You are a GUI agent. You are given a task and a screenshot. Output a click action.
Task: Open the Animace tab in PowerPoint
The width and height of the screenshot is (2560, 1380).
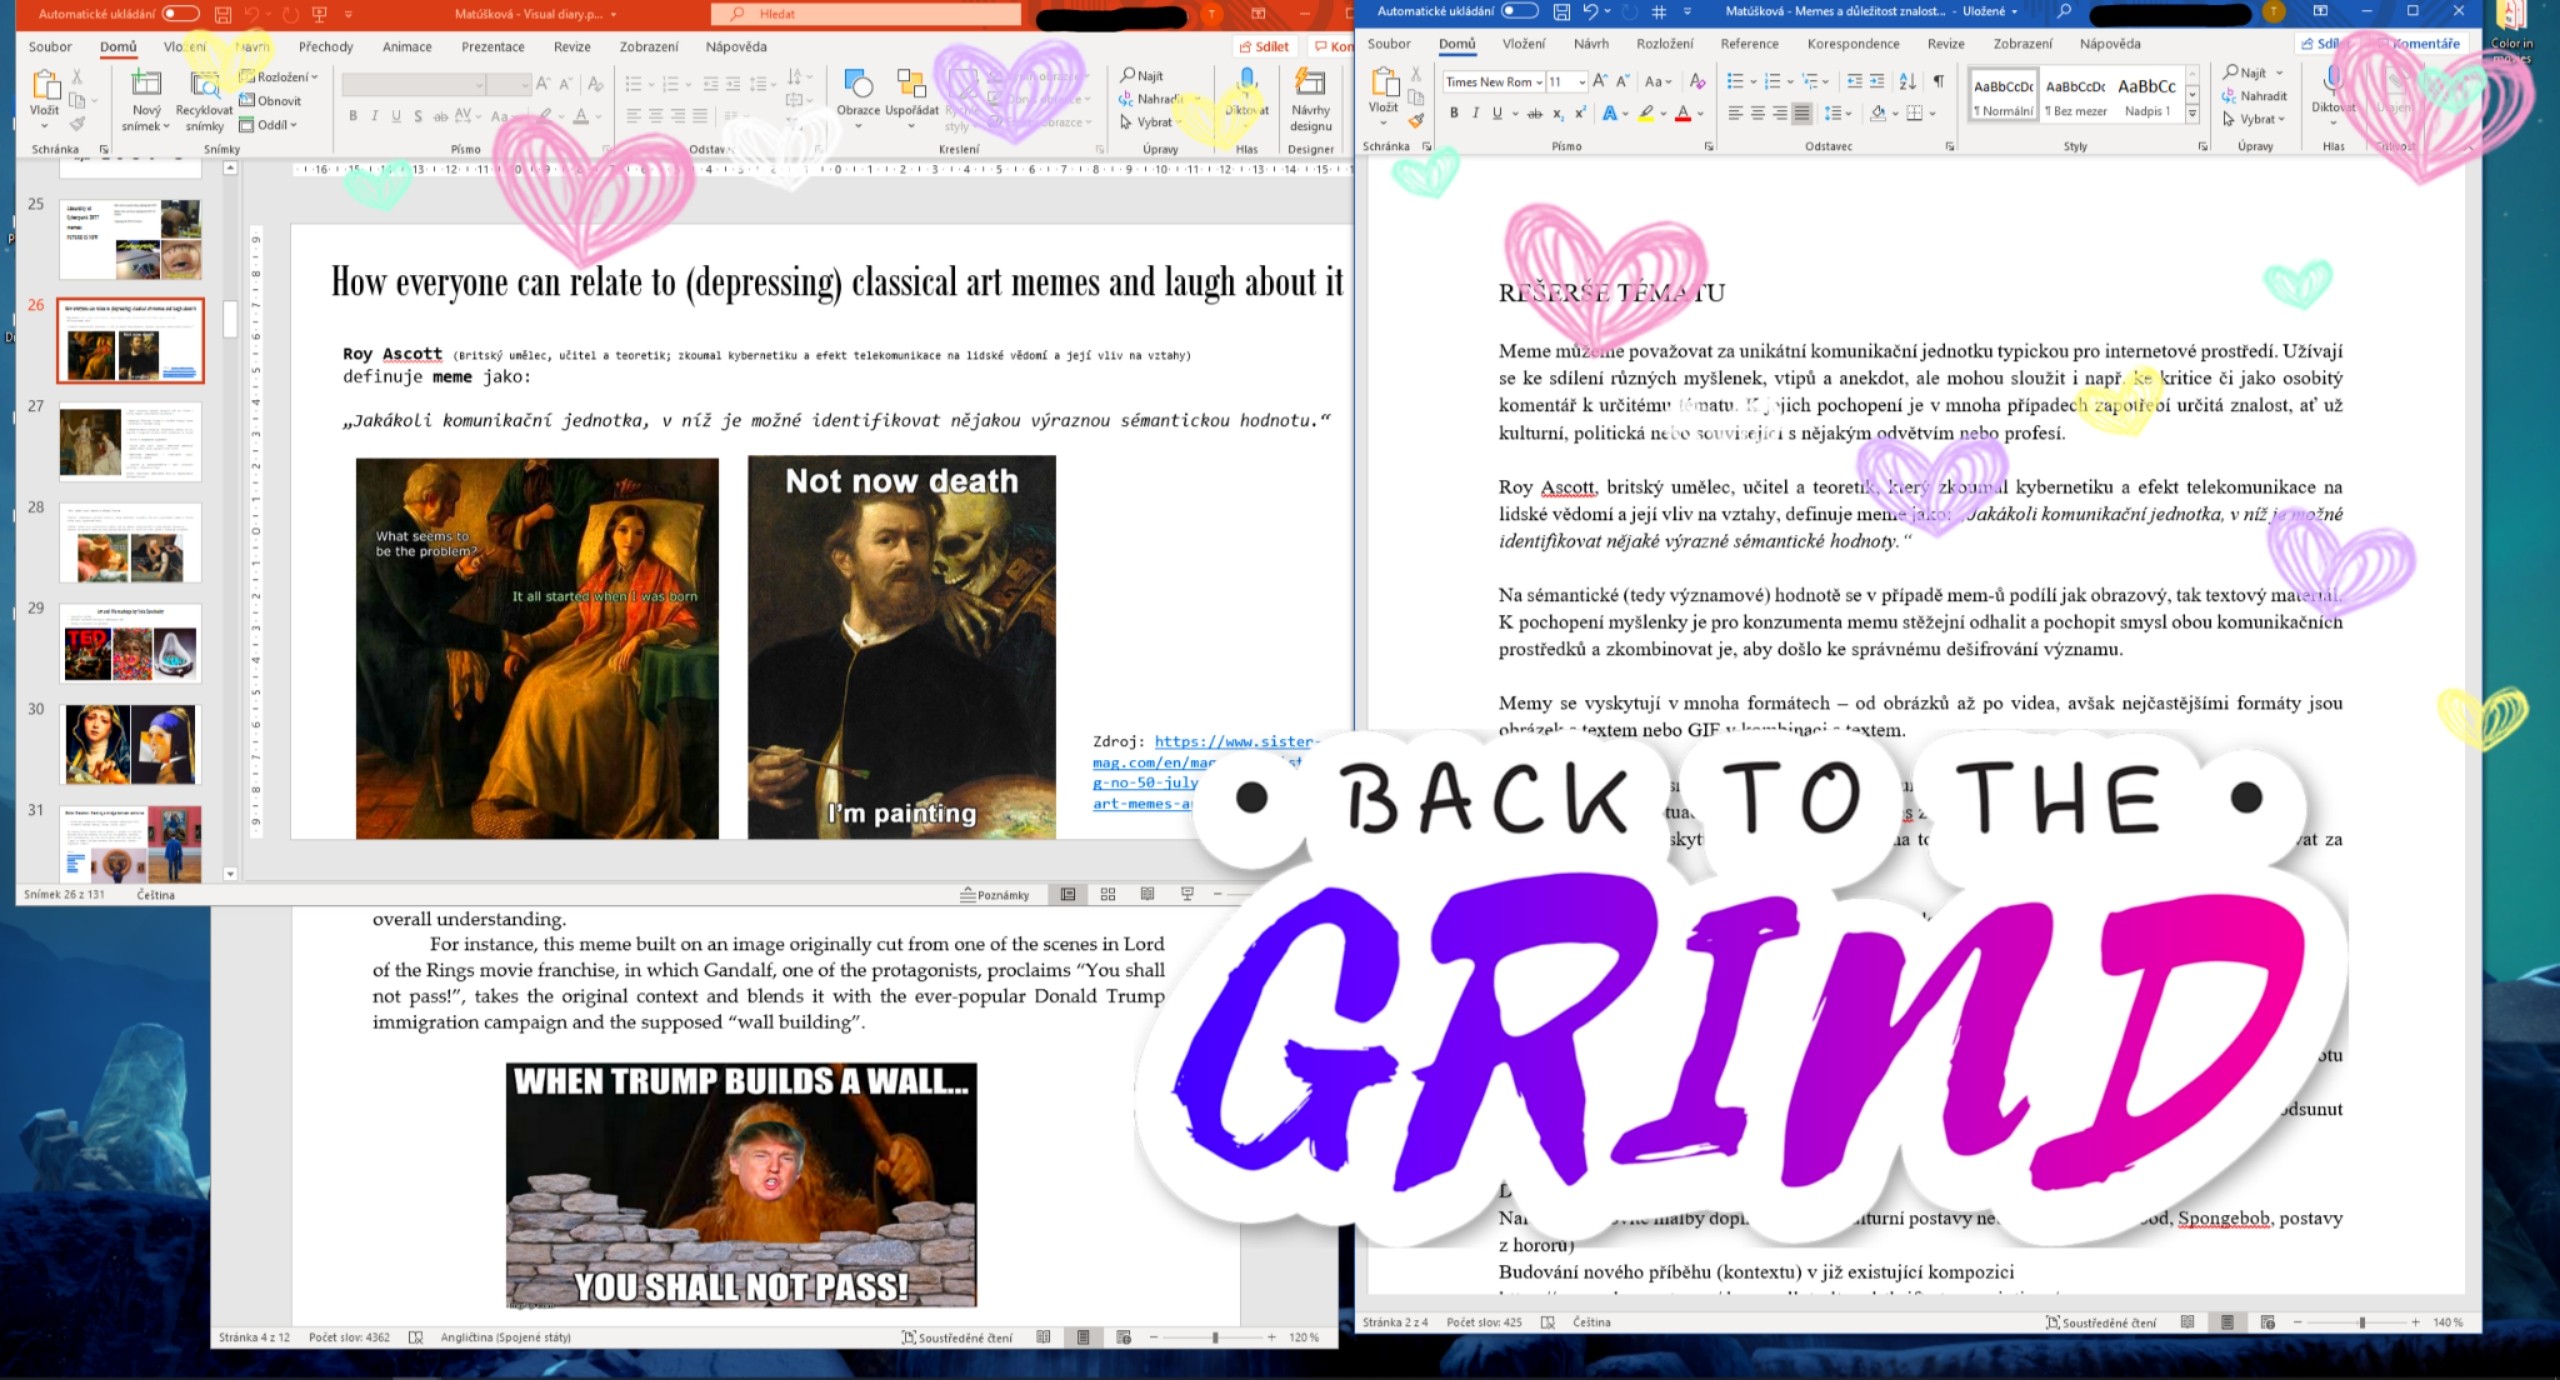tap(407, 47)
